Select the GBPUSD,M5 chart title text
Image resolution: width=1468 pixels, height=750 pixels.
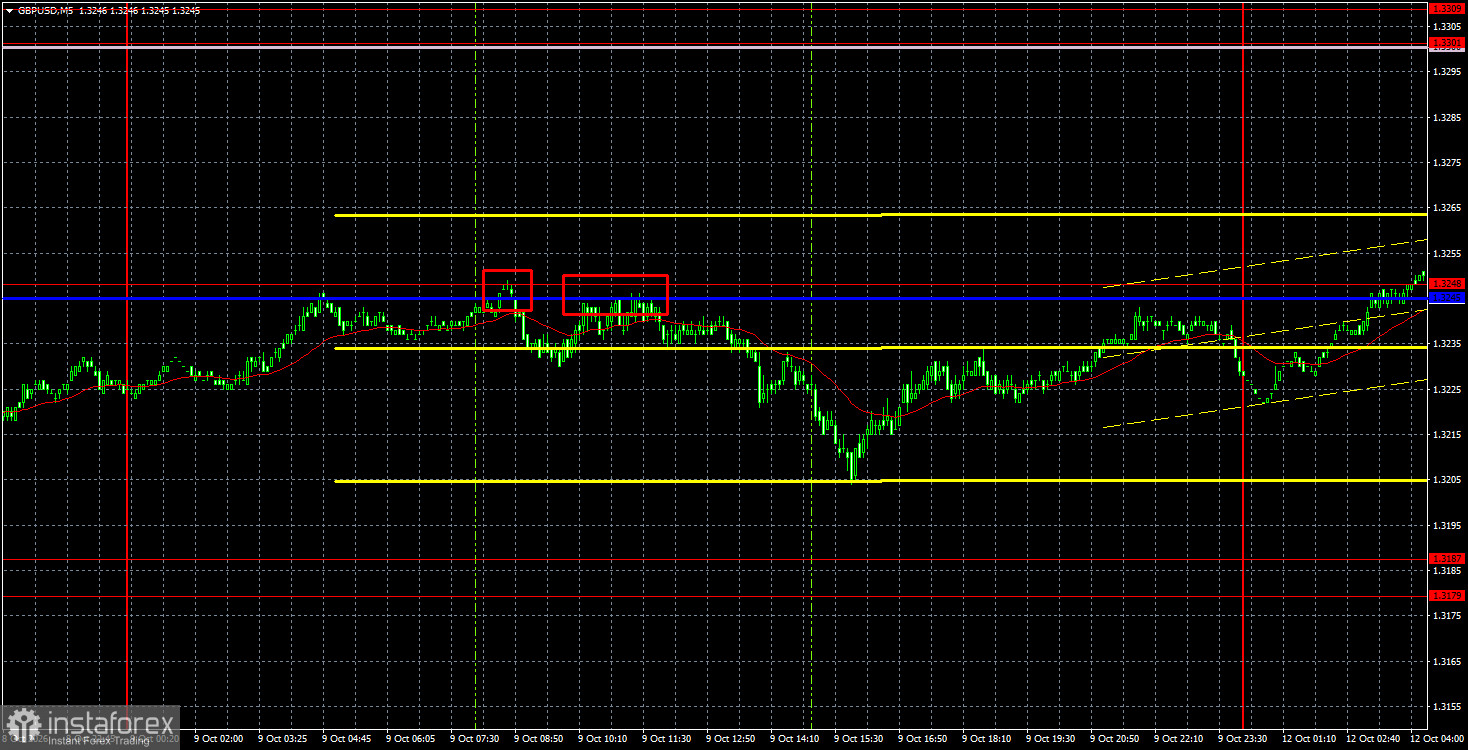44,10
